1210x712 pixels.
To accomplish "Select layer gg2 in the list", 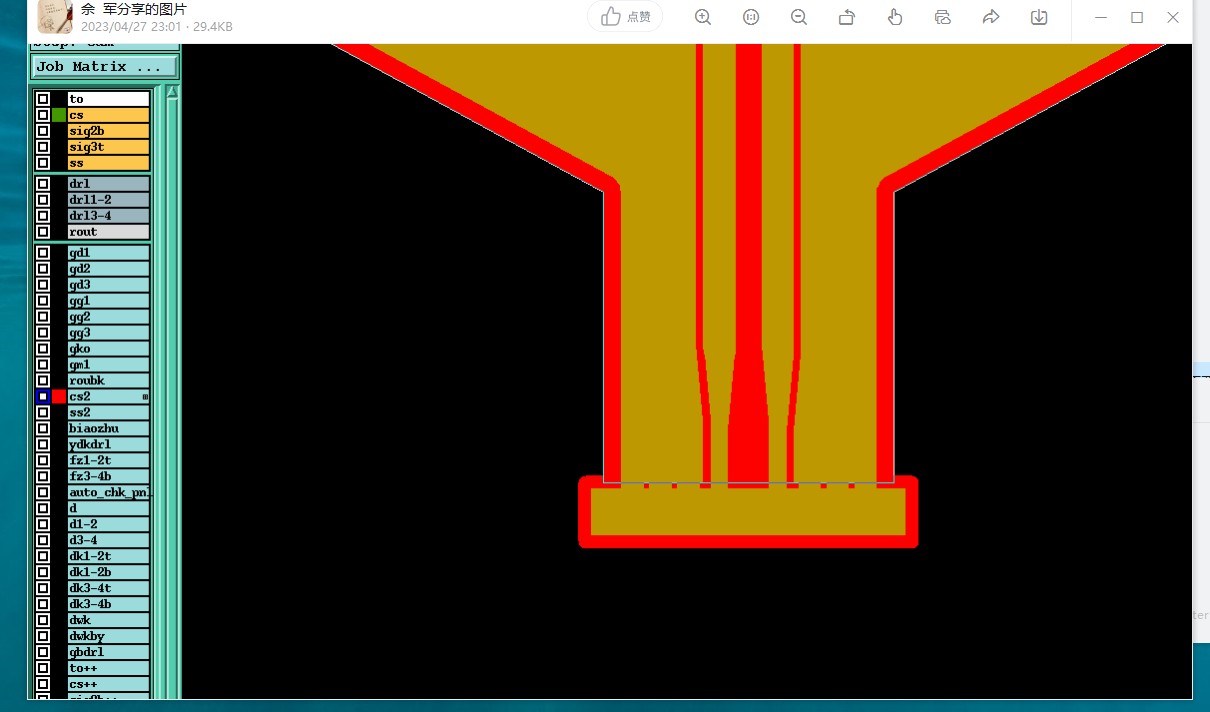I will click(x=109, y=317).
